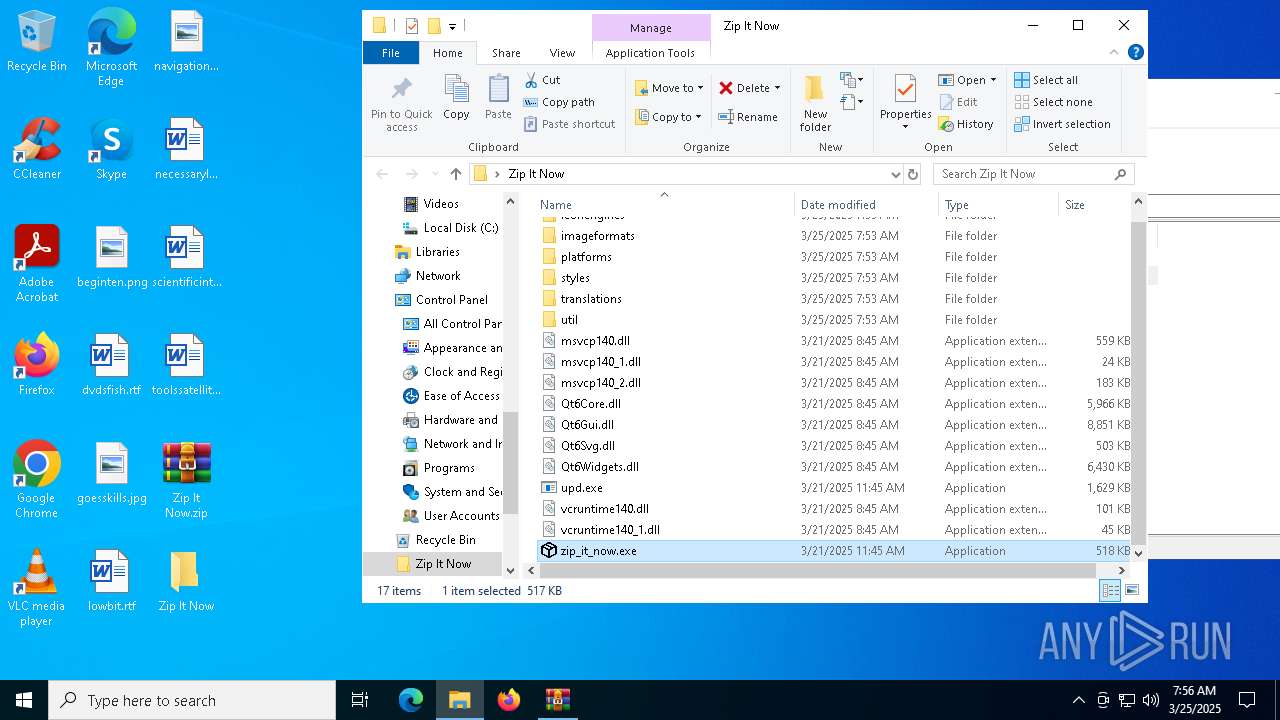The image size is (1280, 720).
Task: Open Properties with the checkmark icon
Action: (x=905, y=102)
